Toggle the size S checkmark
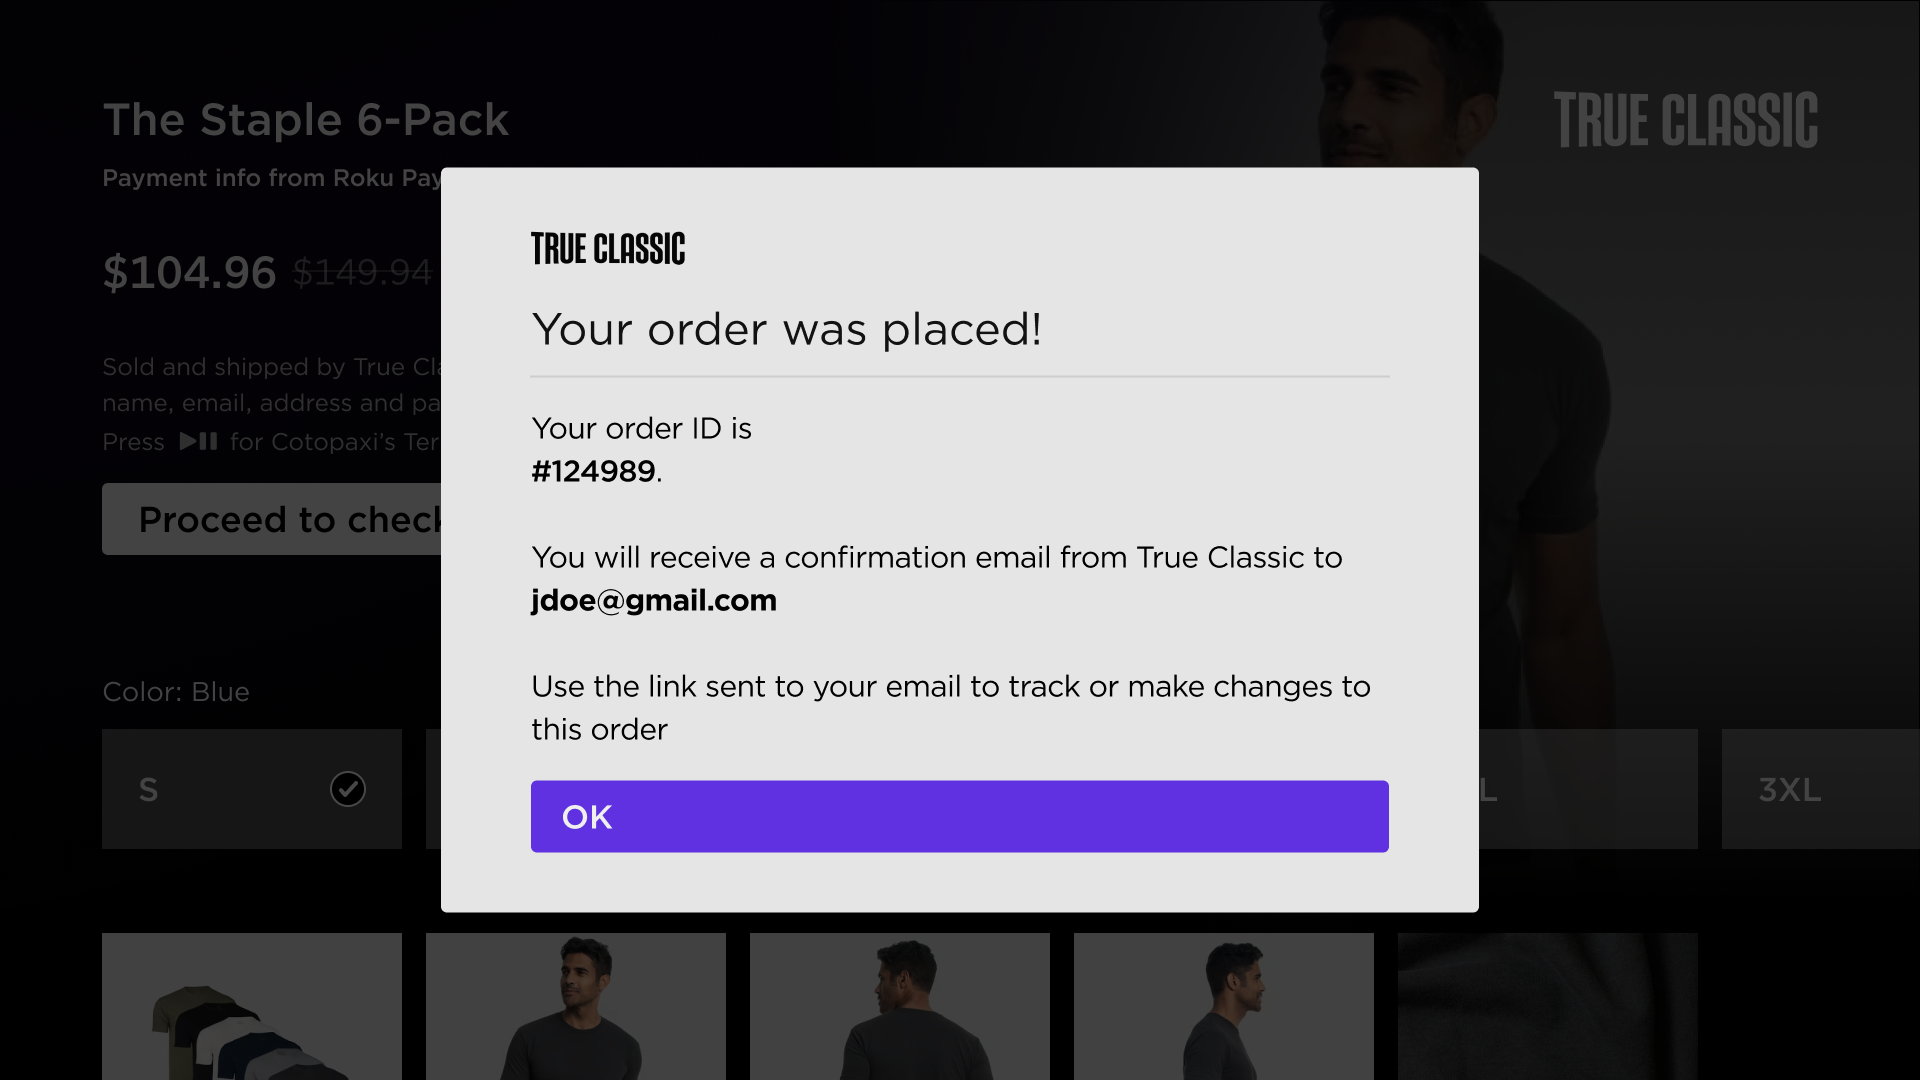The width and height of the screenshot is (1920, 1080). [x=347, y=789]
